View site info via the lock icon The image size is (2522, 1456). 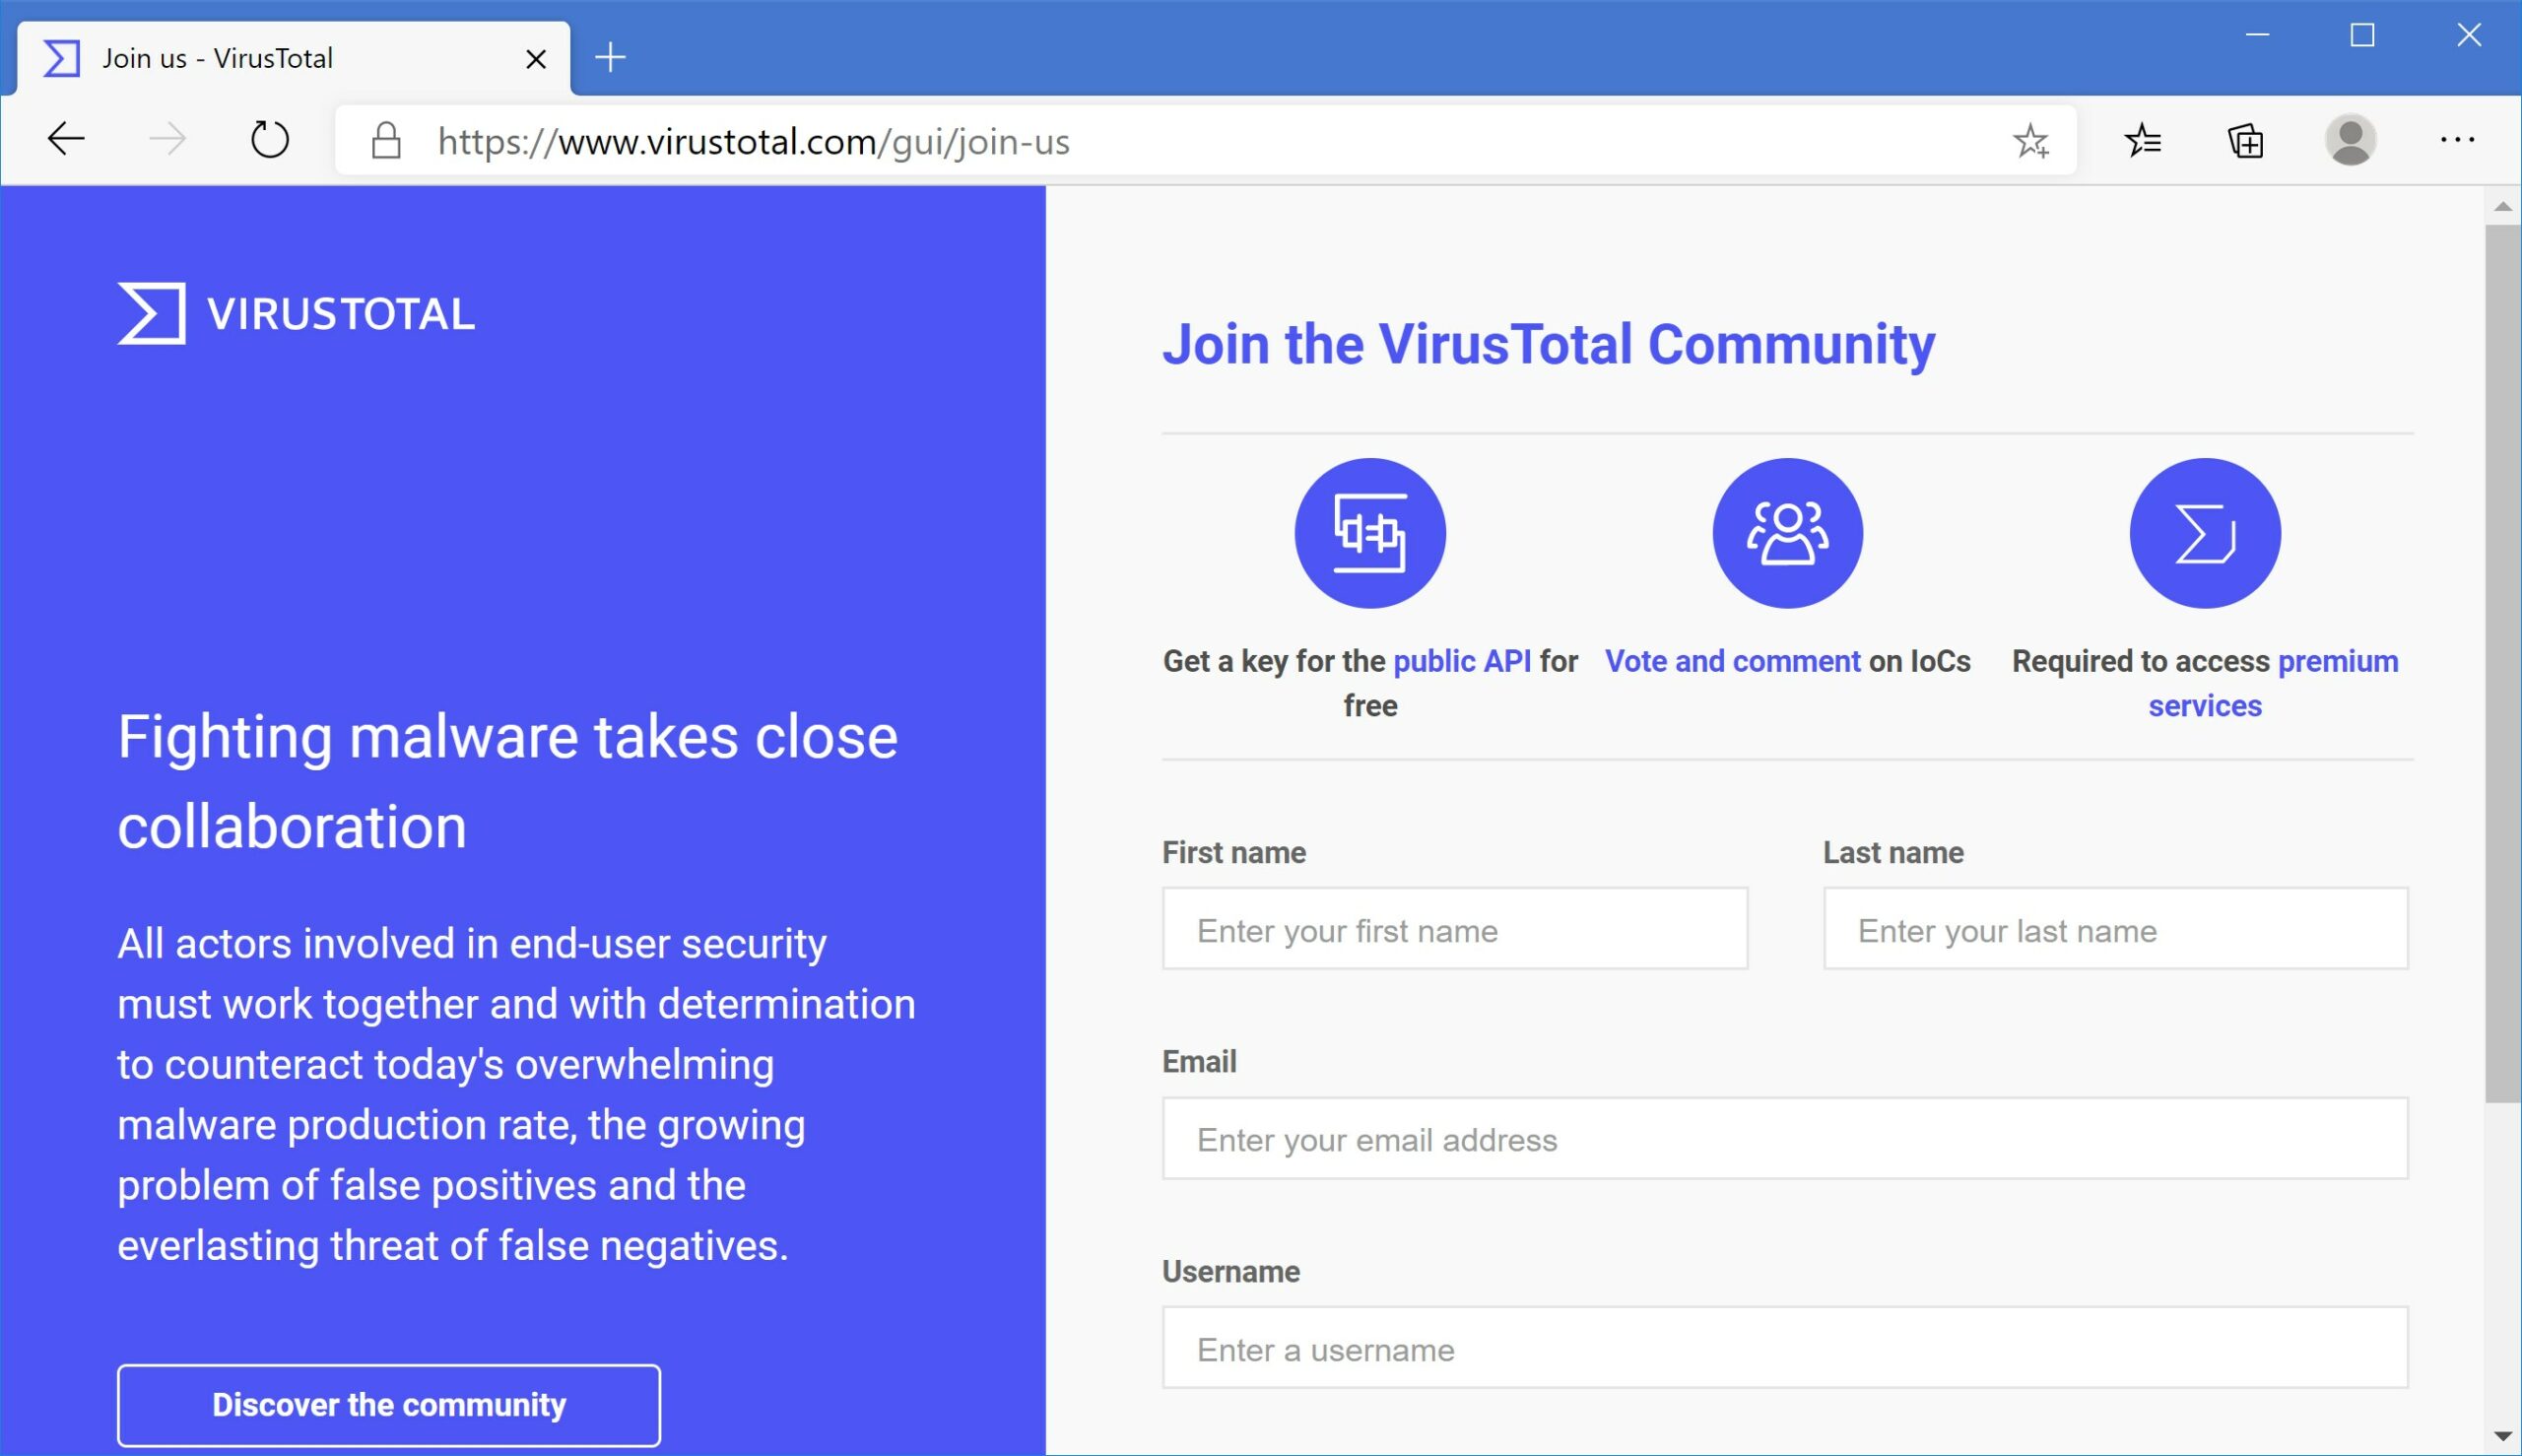point(386,140)
